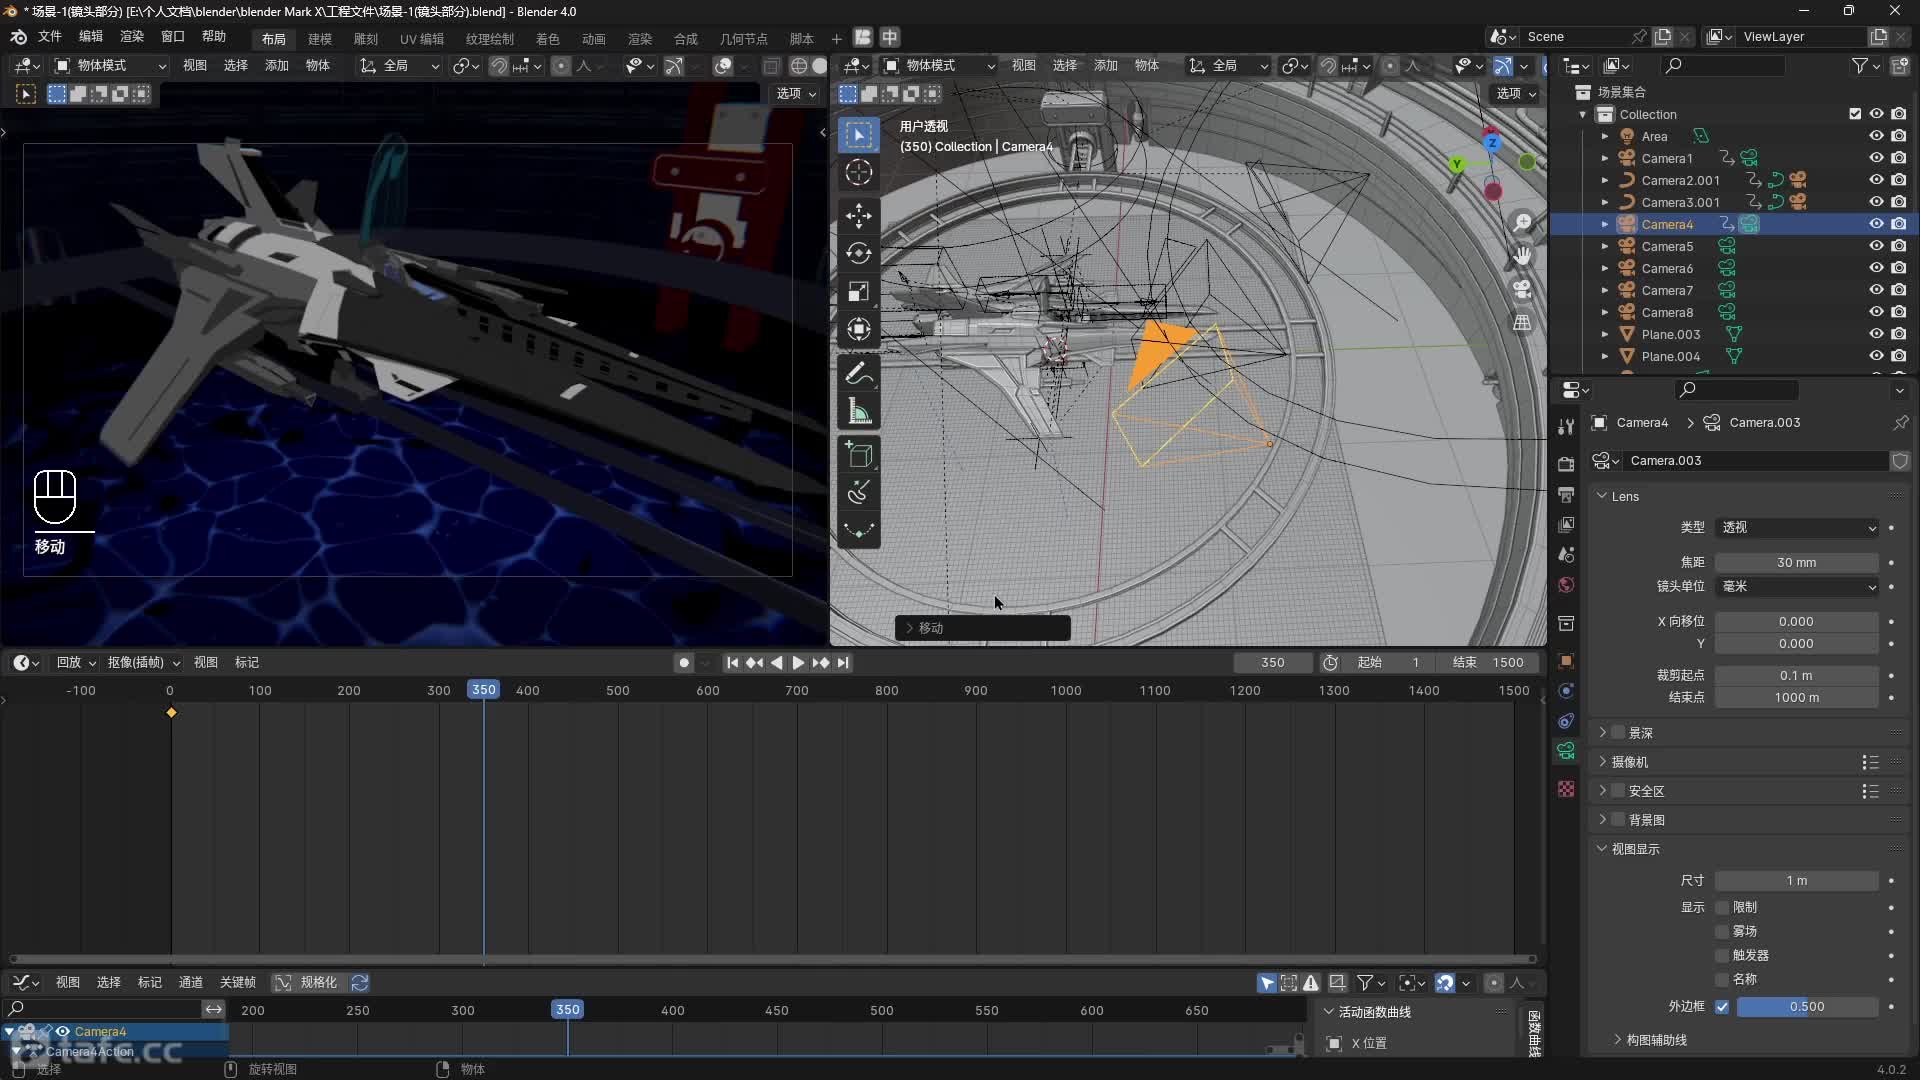The height and width of the screenshot is (1080, 1920).
Task: Enable the 雾场 display checkbox
Action: pos(1722,932)
